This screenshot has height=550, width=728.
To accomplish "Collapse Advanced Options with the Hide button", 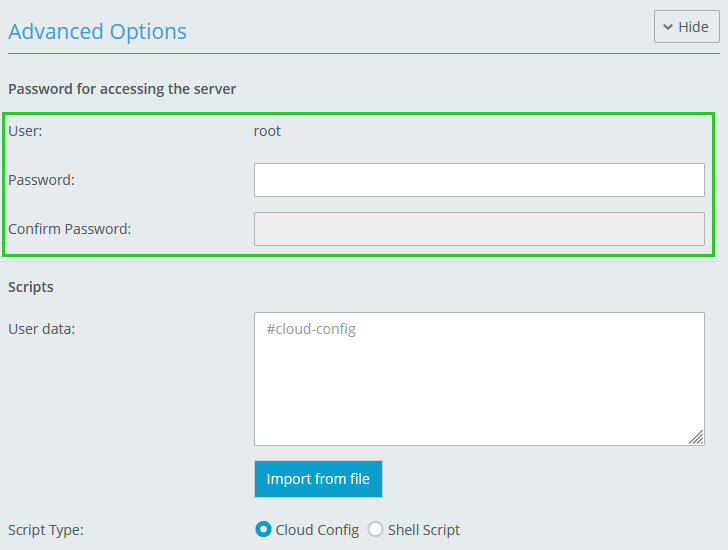I will click(x=686, y=27).
